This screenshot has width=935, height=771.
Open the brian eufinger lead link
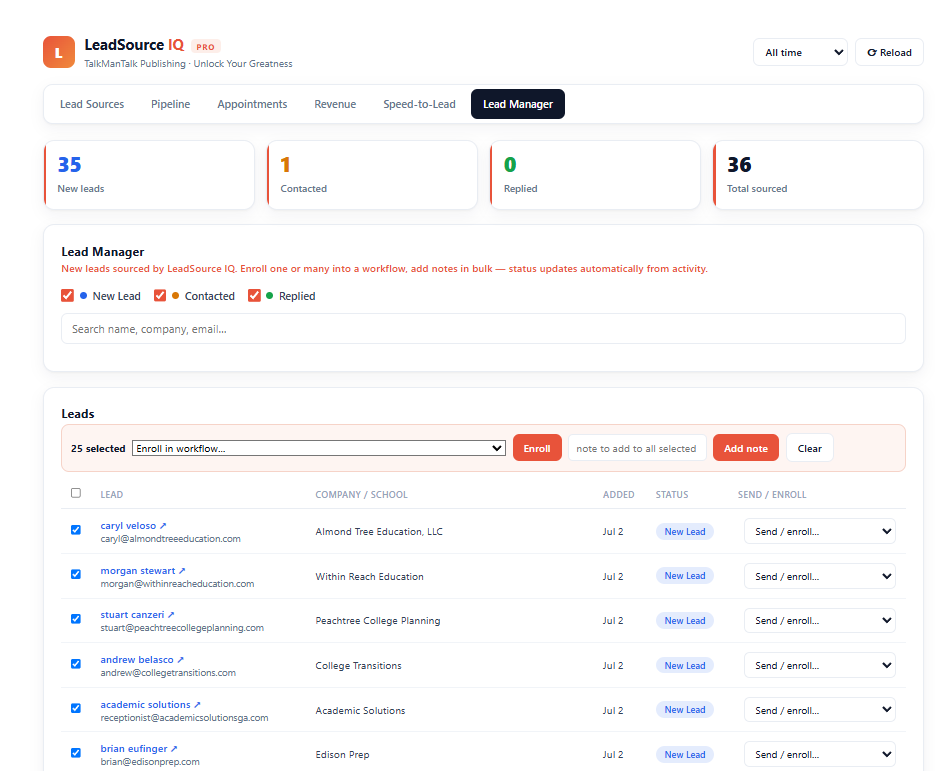click(134, 749)
